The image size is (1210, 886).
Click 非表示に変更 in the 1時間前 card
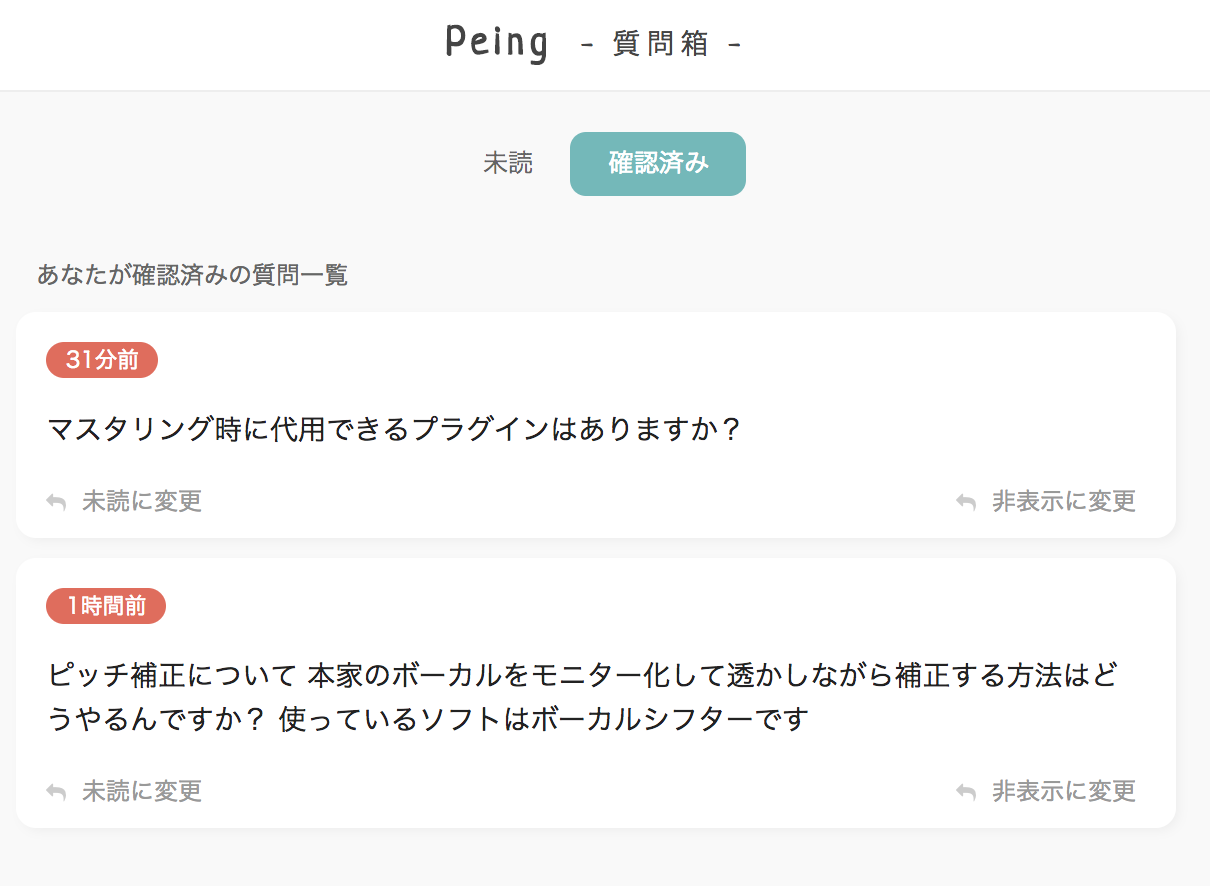pyautogui.click(x=1063, y=791)
